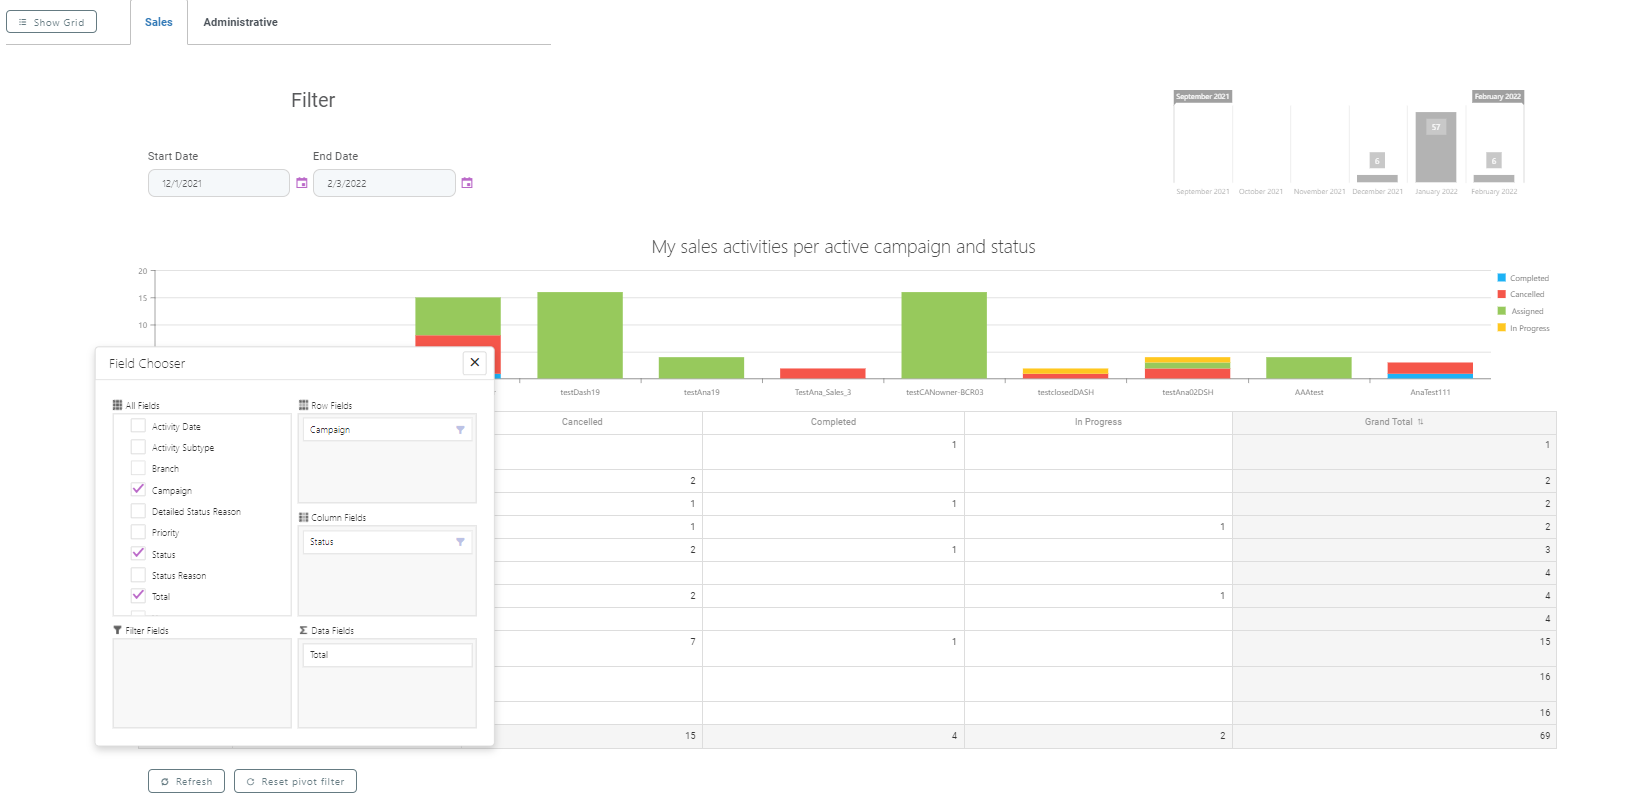Screen dimensions: 1625x808
Task: Click the All Fields grid icon
Action: [x=117, y=406]
